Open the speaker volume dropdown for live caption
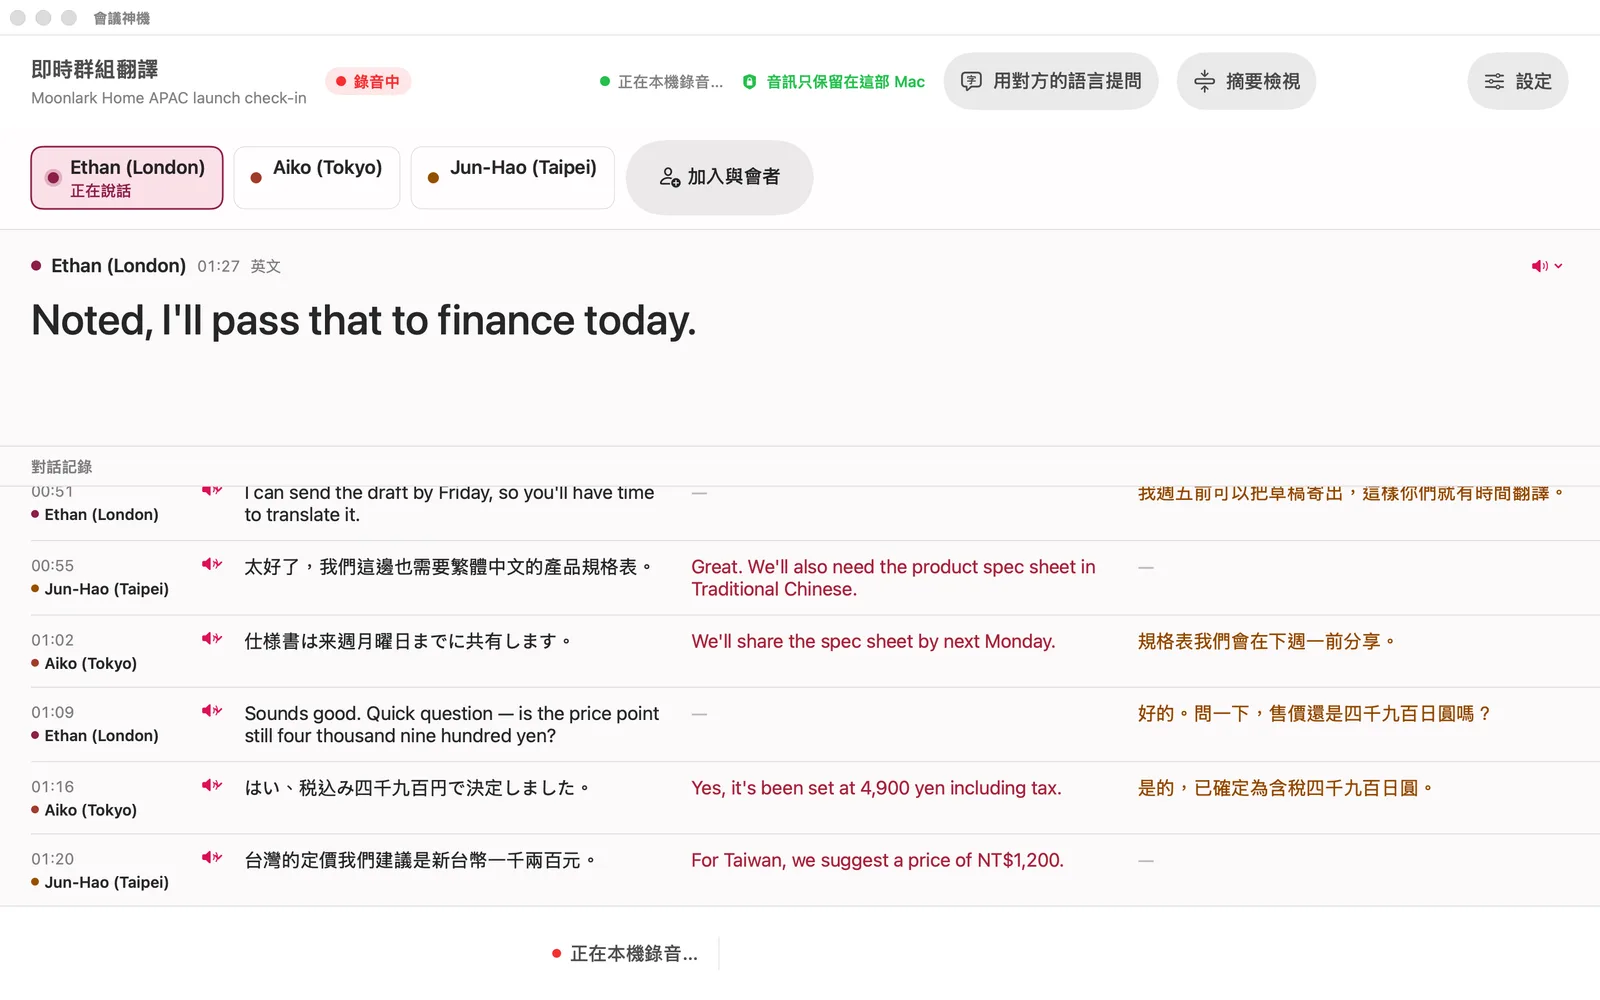The image size is (1600, 1000). coord(1547,266)
